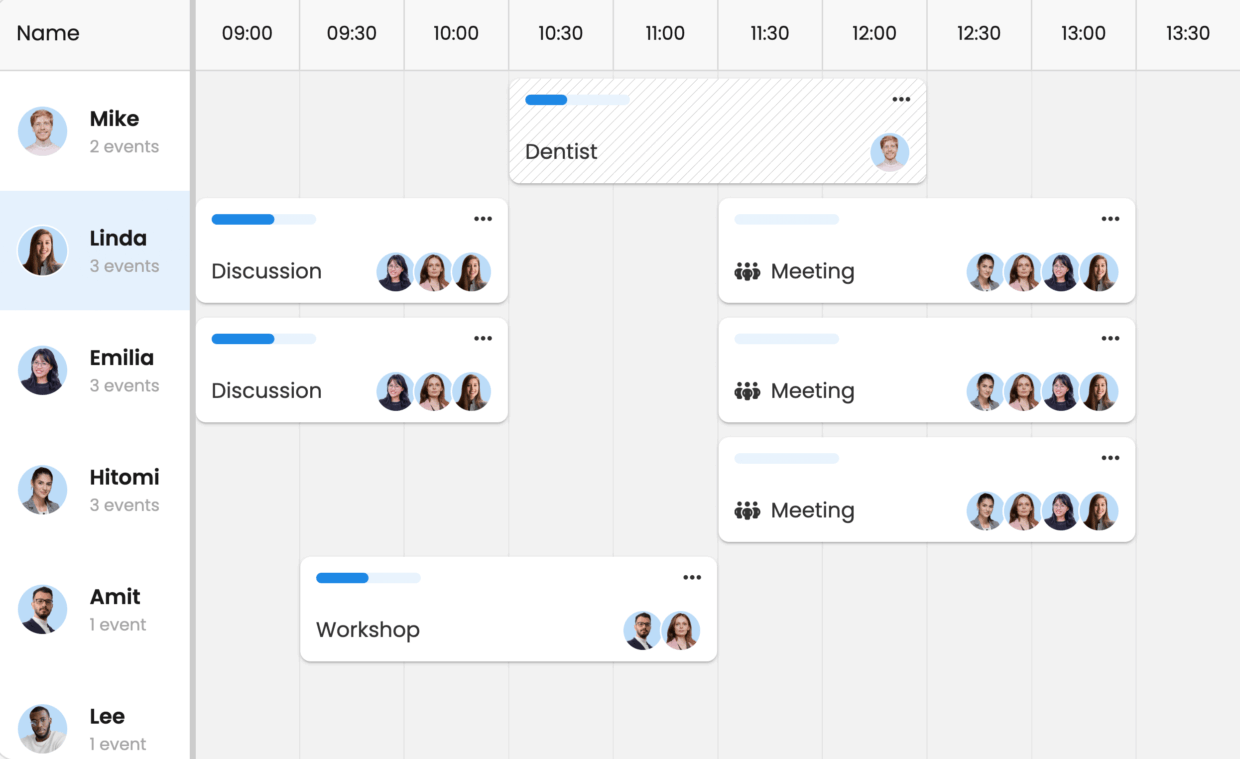Click group icon in Linda's Meeting card
The image size is (1240, 759).
747,271
